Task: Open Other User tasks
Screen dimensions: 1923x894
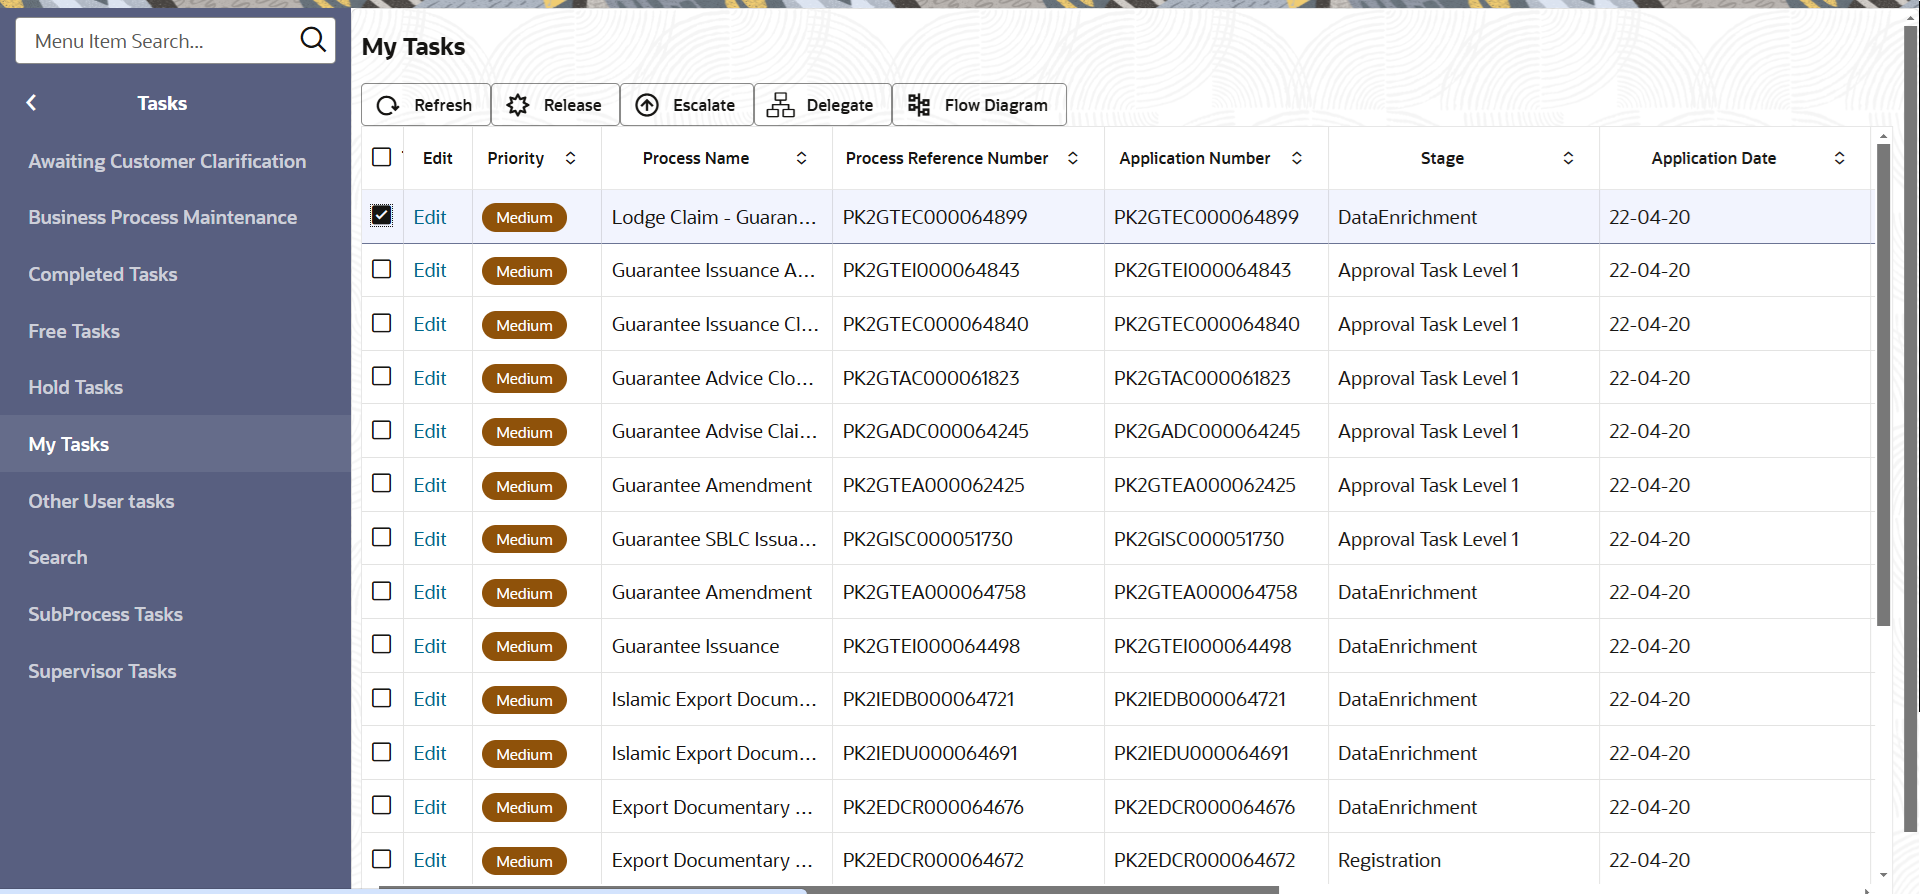Action: (x=101, y=501)
